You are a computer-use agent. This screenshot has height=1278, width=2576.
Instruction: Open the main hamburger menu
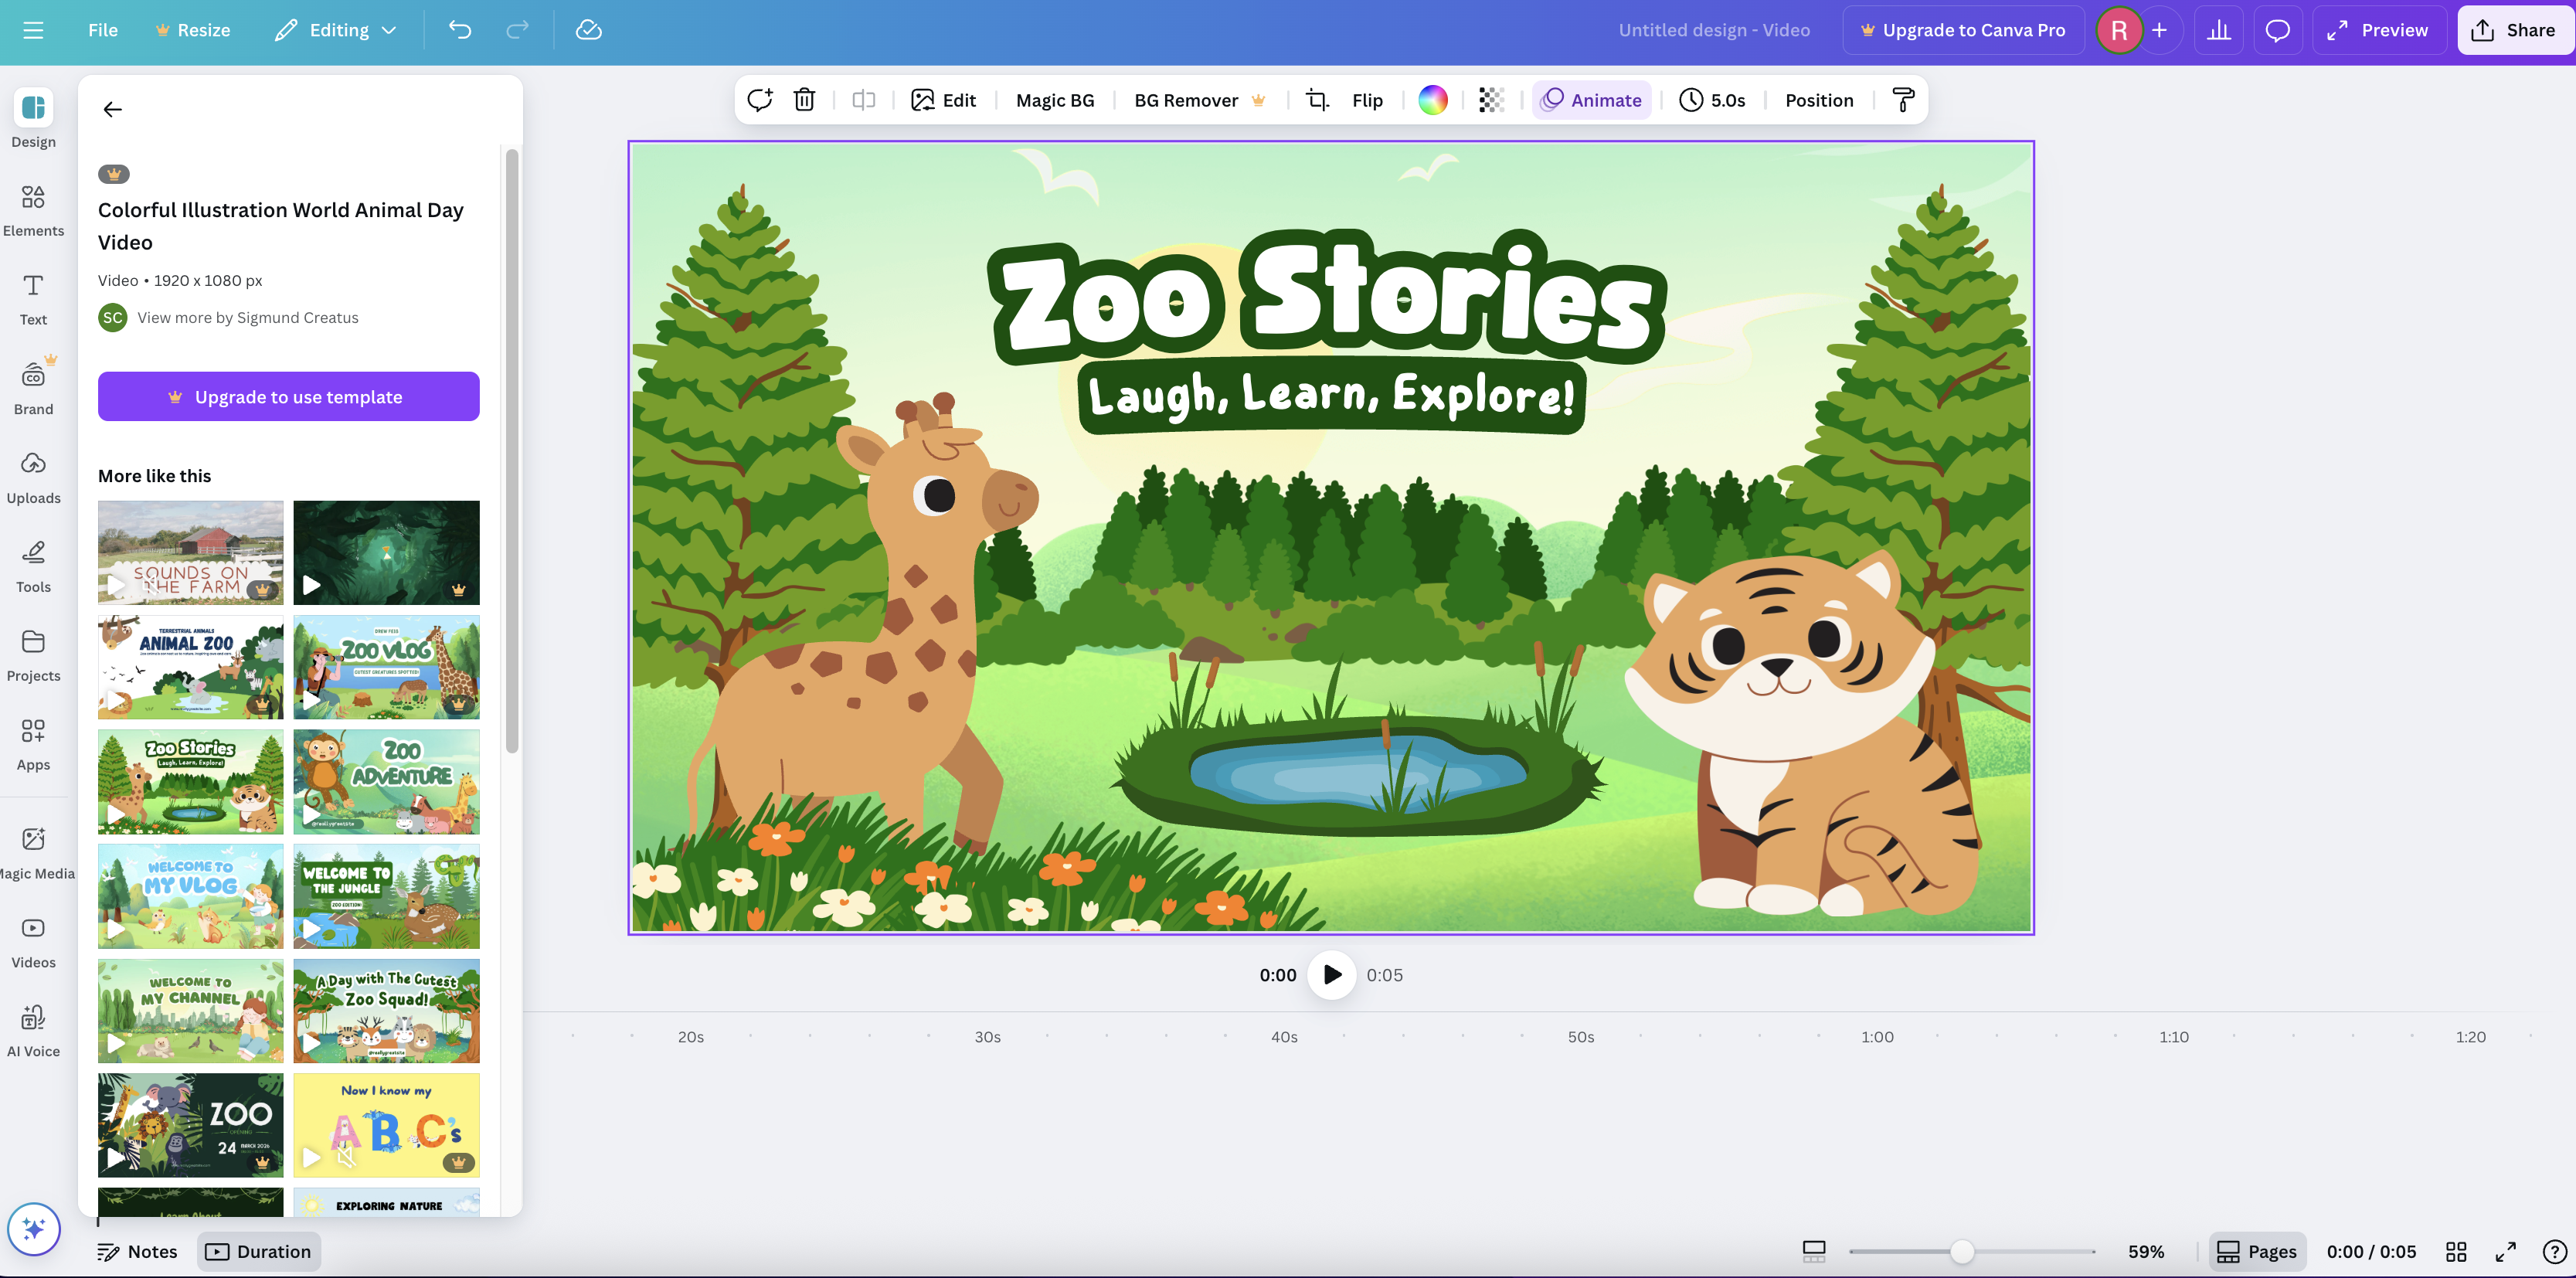tap(33, 29)
